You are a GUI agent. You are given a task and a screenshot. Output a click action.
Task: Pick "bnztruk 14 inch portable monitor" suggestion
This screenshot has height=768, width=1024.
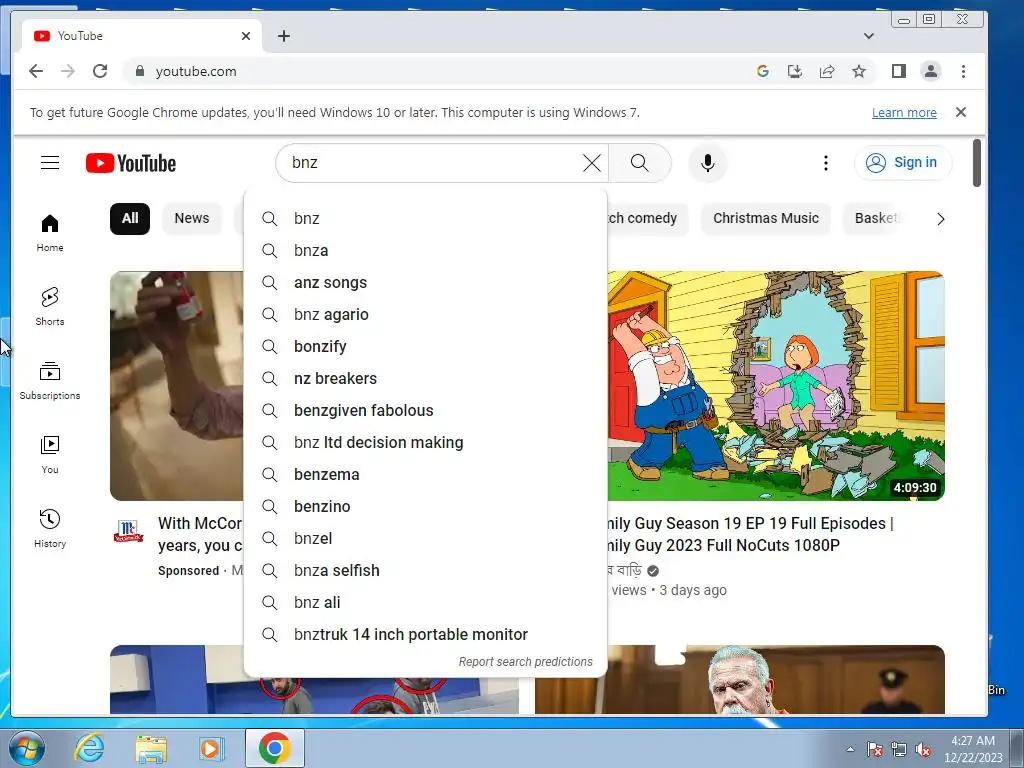click(x=425, y=634)
